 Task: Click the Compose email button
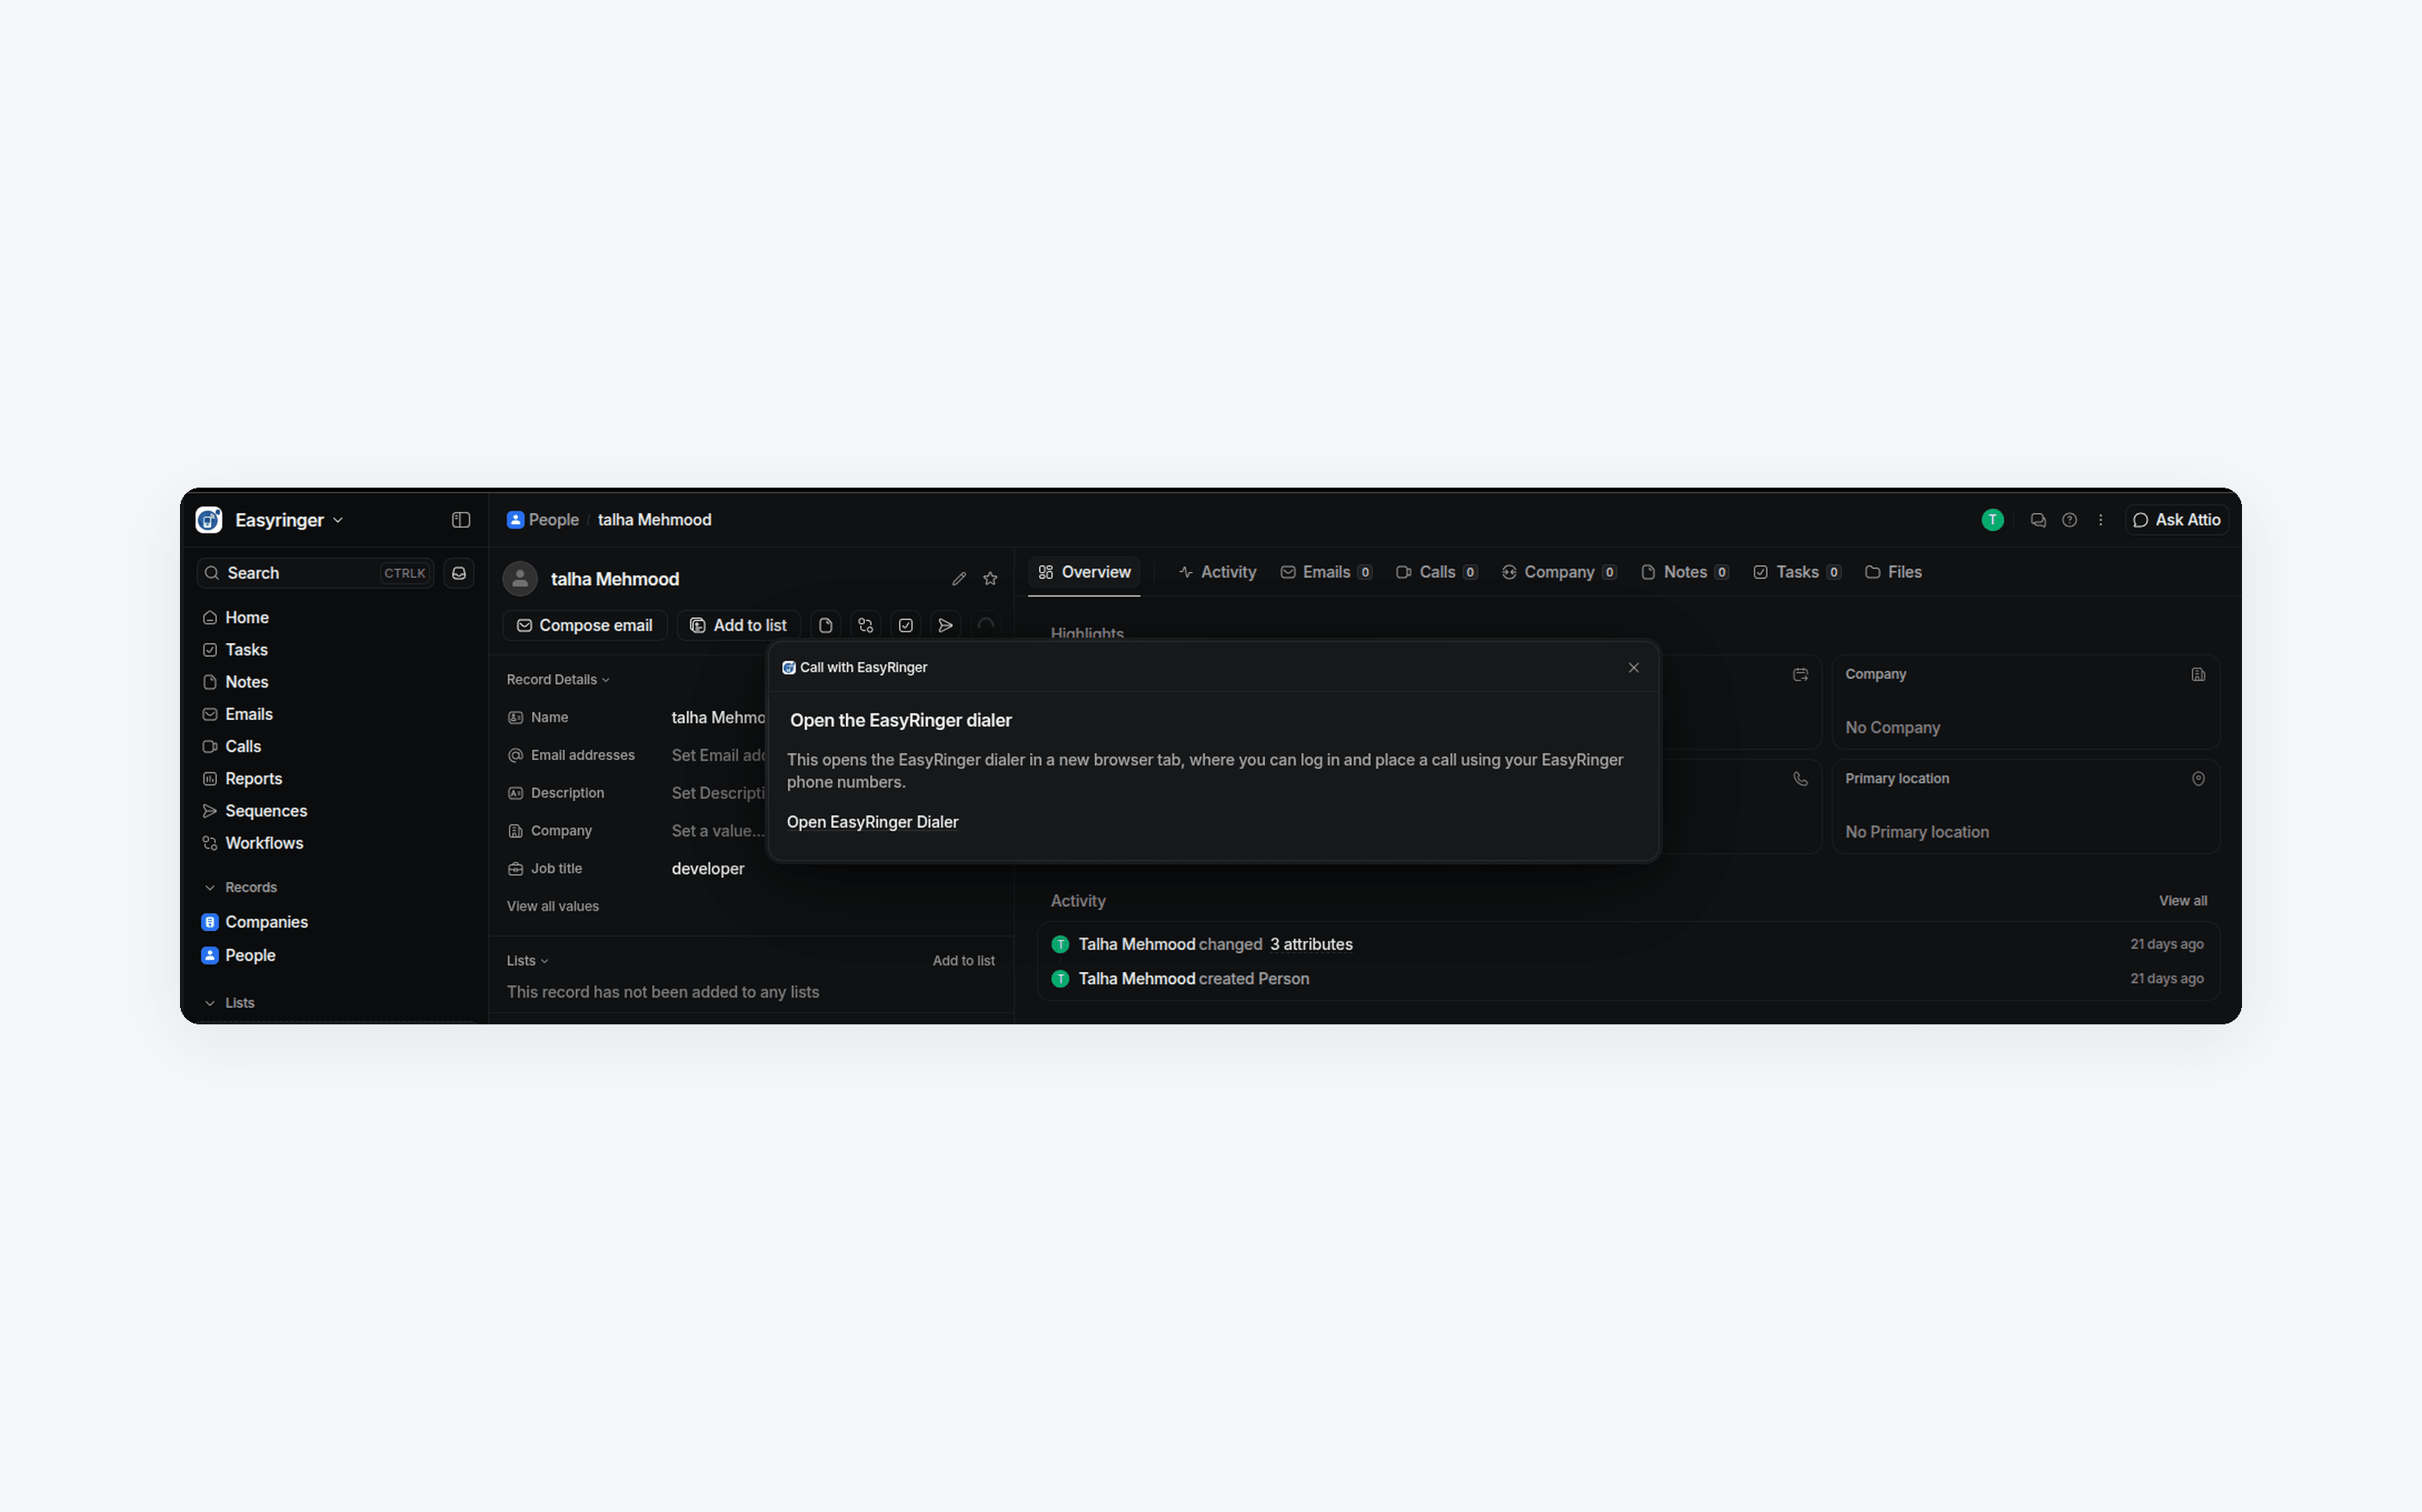585,625
